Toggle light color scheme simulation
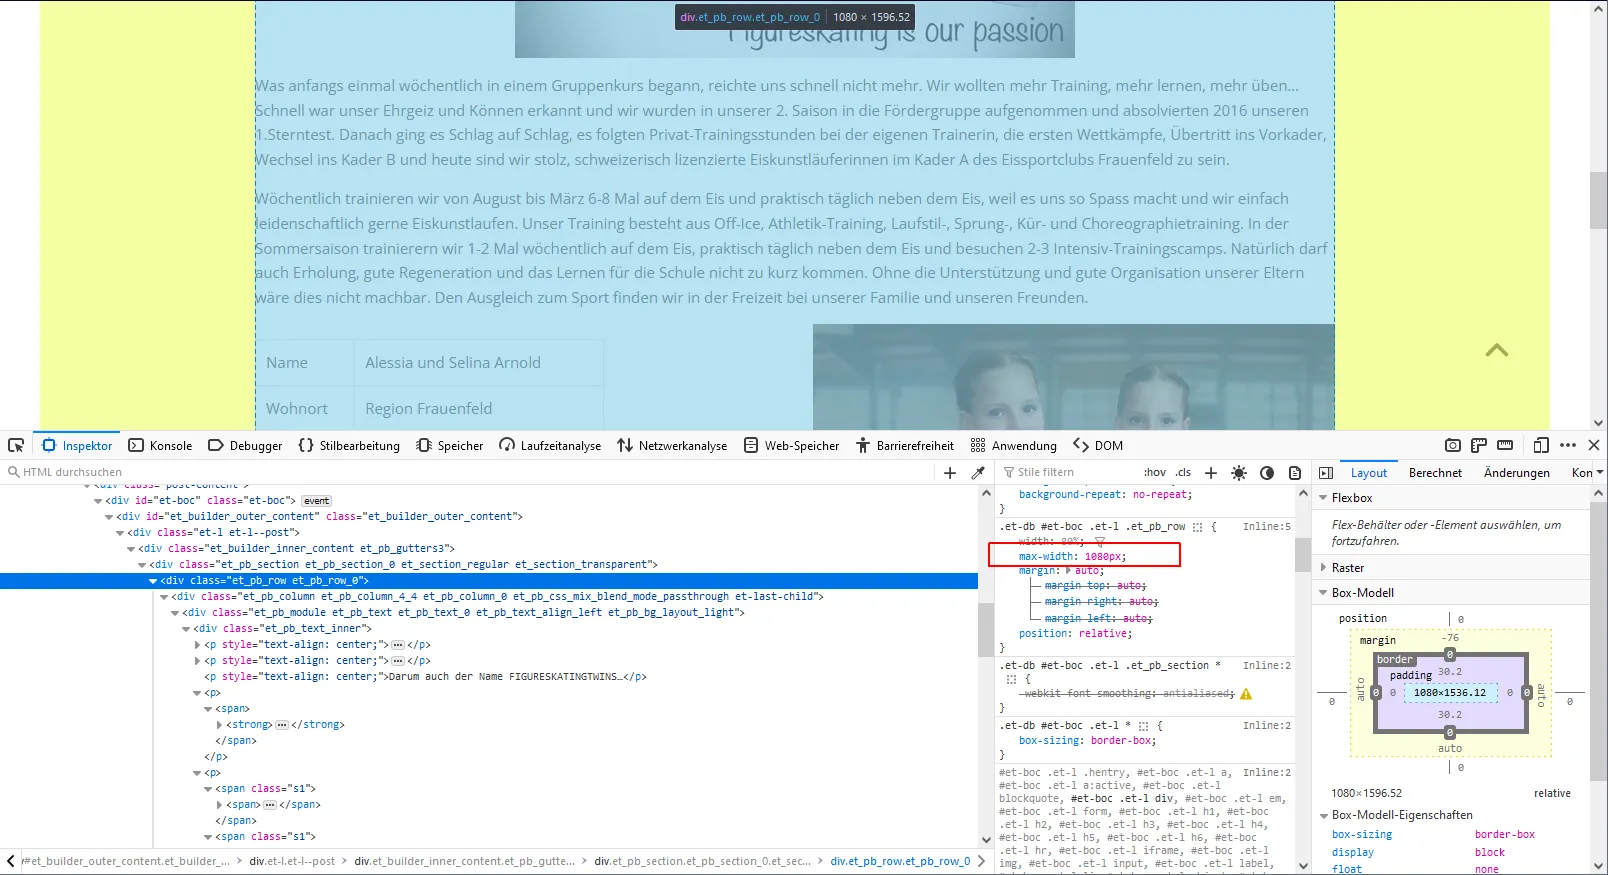The image size is (1608, 875). tap(1239, 472)
